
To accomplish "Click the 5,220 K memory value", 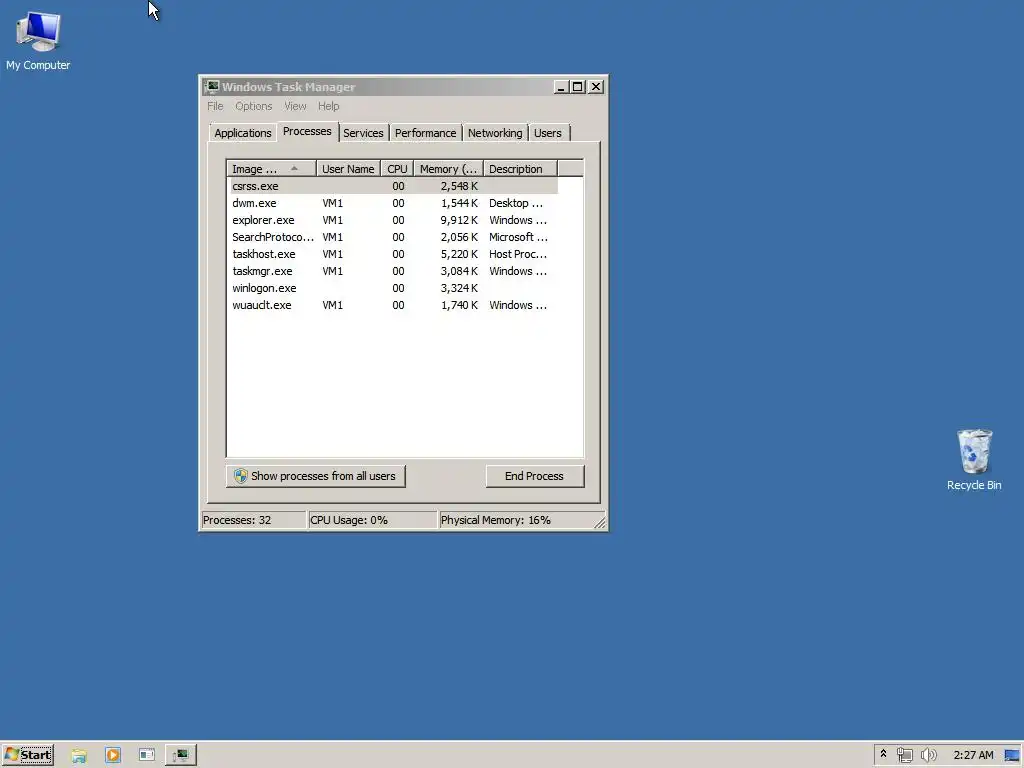I will [459, 254].
